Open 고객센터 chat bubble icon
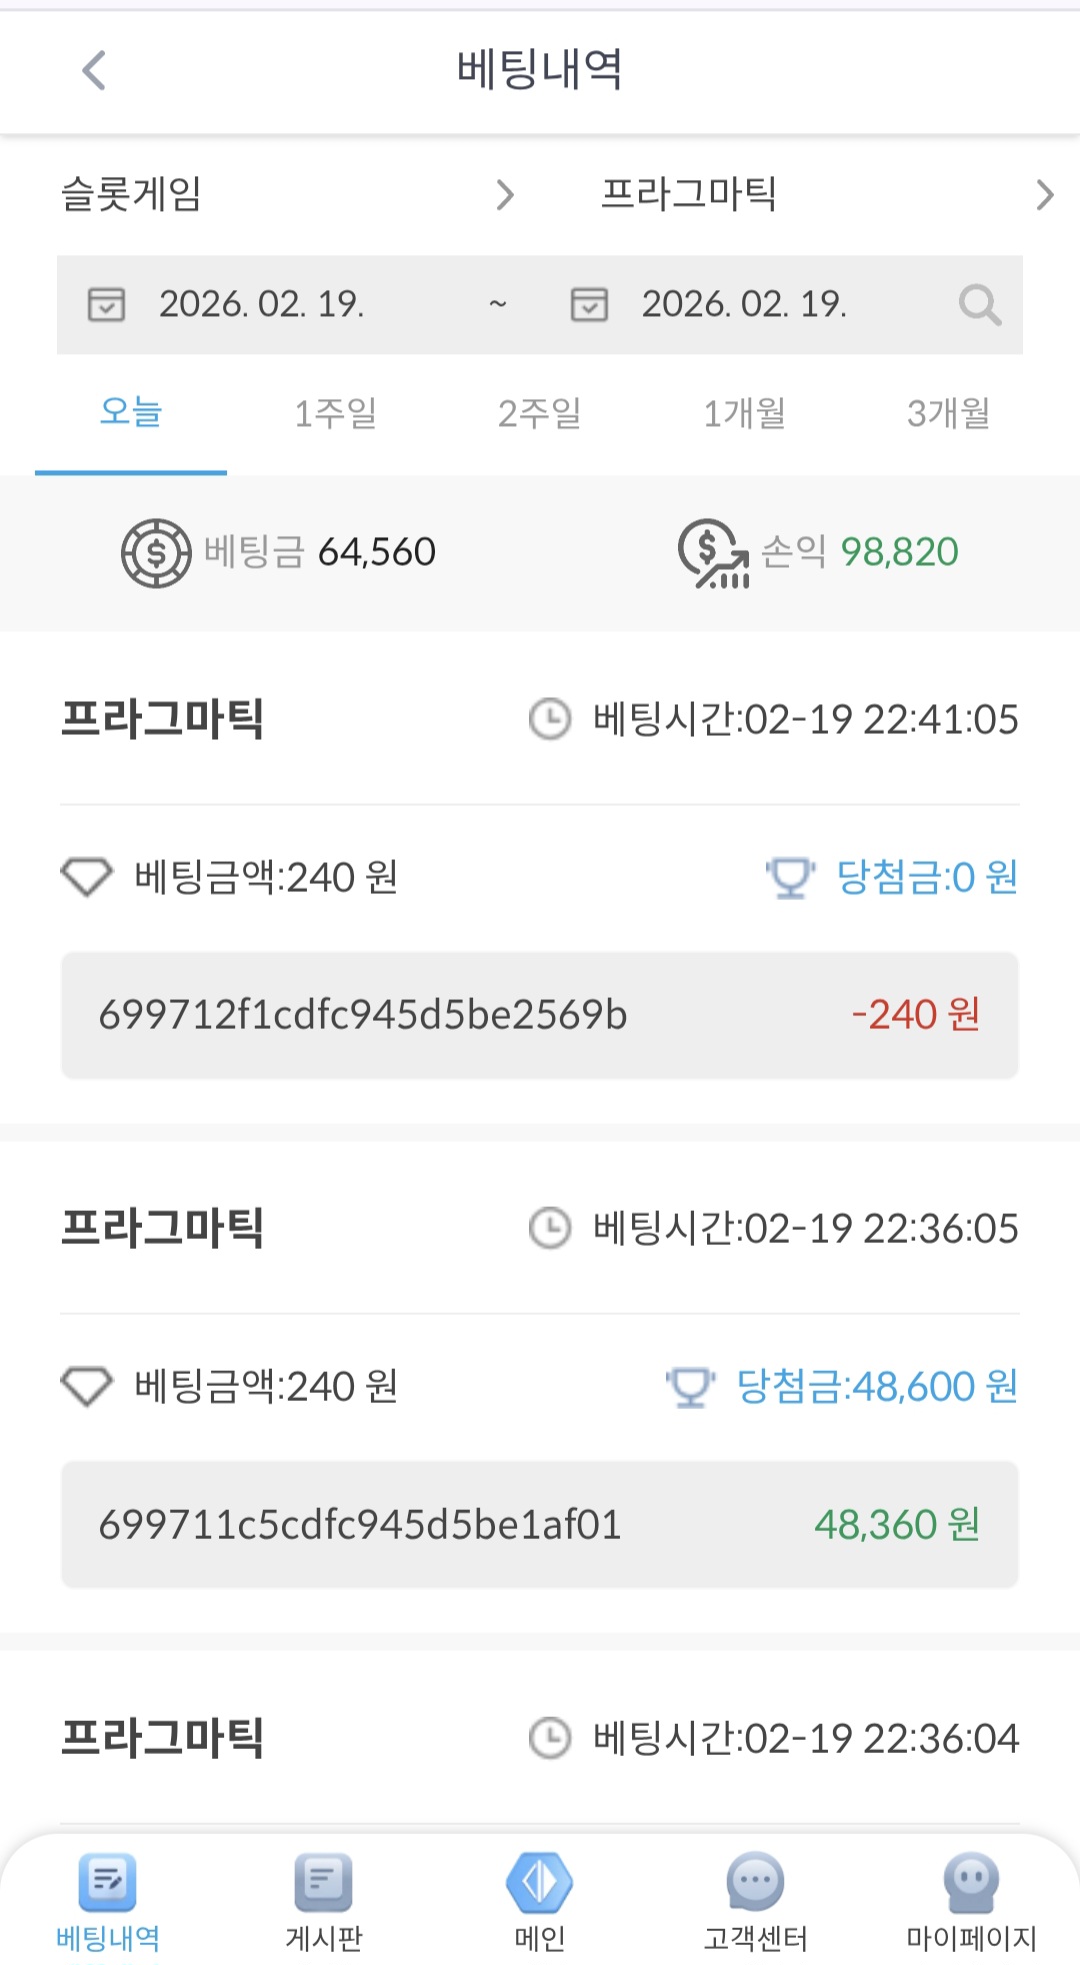 point(756,1881)
